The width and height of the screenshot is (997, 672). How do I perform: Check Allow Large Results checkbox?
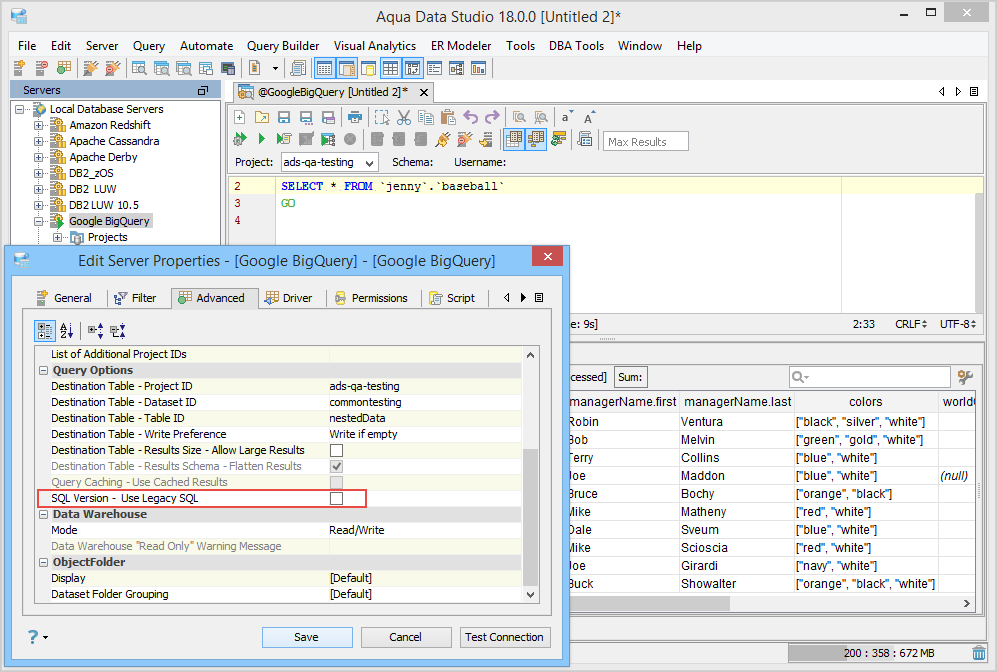[x=337, y=450]
